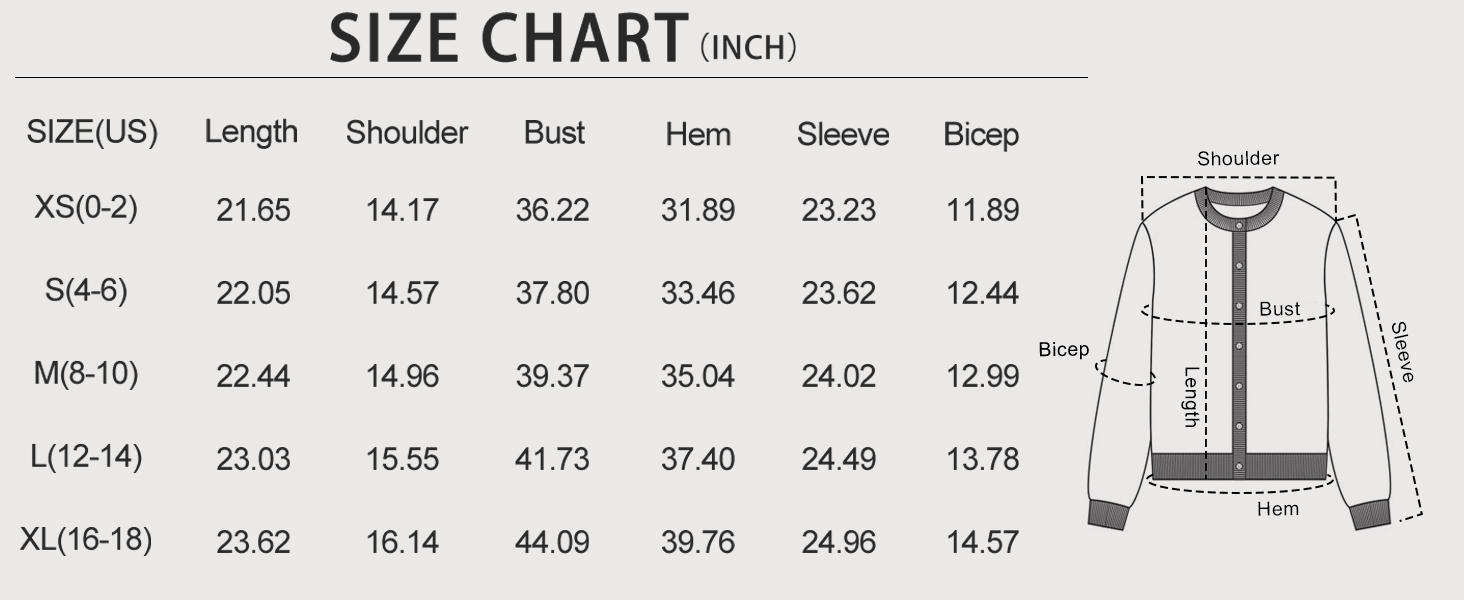Click the Bicep column header
Viewport: 1464px width, 600px height.
(981, 135)
